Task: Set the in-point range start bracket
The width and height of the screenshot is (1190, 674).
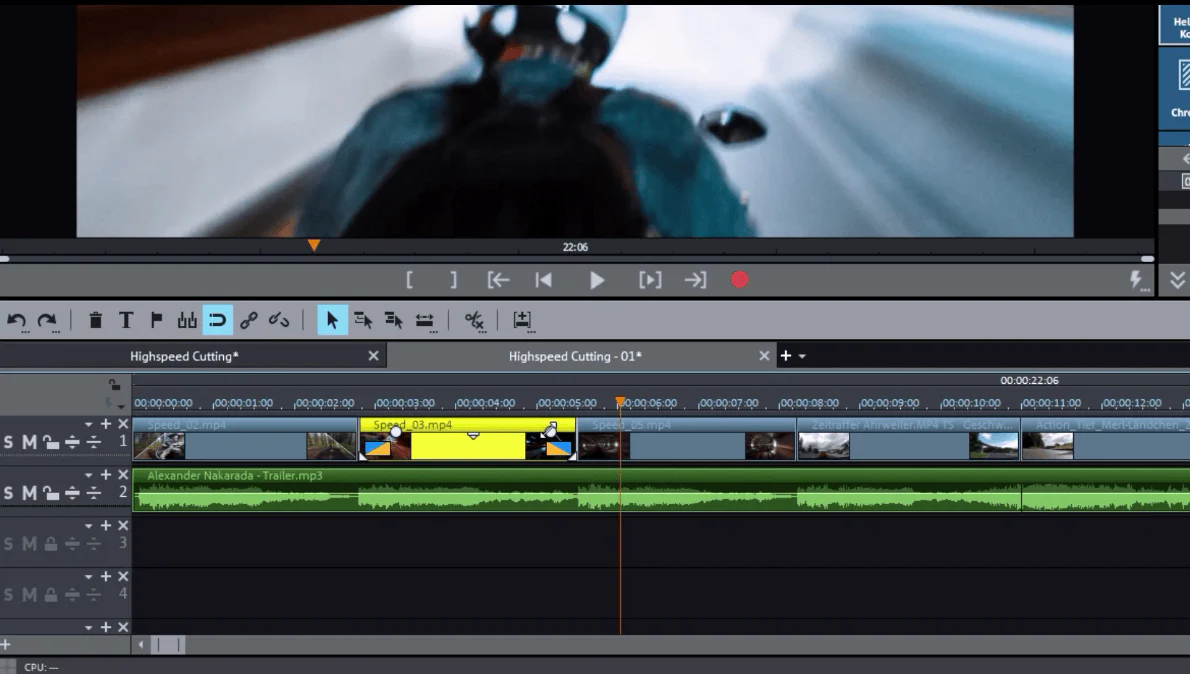Action: [410, 280]
